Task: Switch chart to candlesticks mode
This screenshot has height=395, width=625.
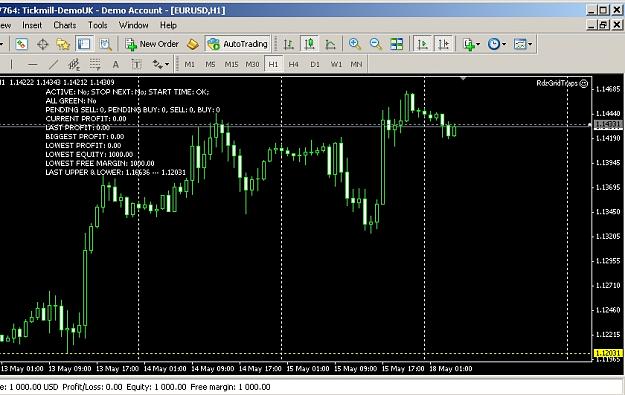Action: [310, 44]
